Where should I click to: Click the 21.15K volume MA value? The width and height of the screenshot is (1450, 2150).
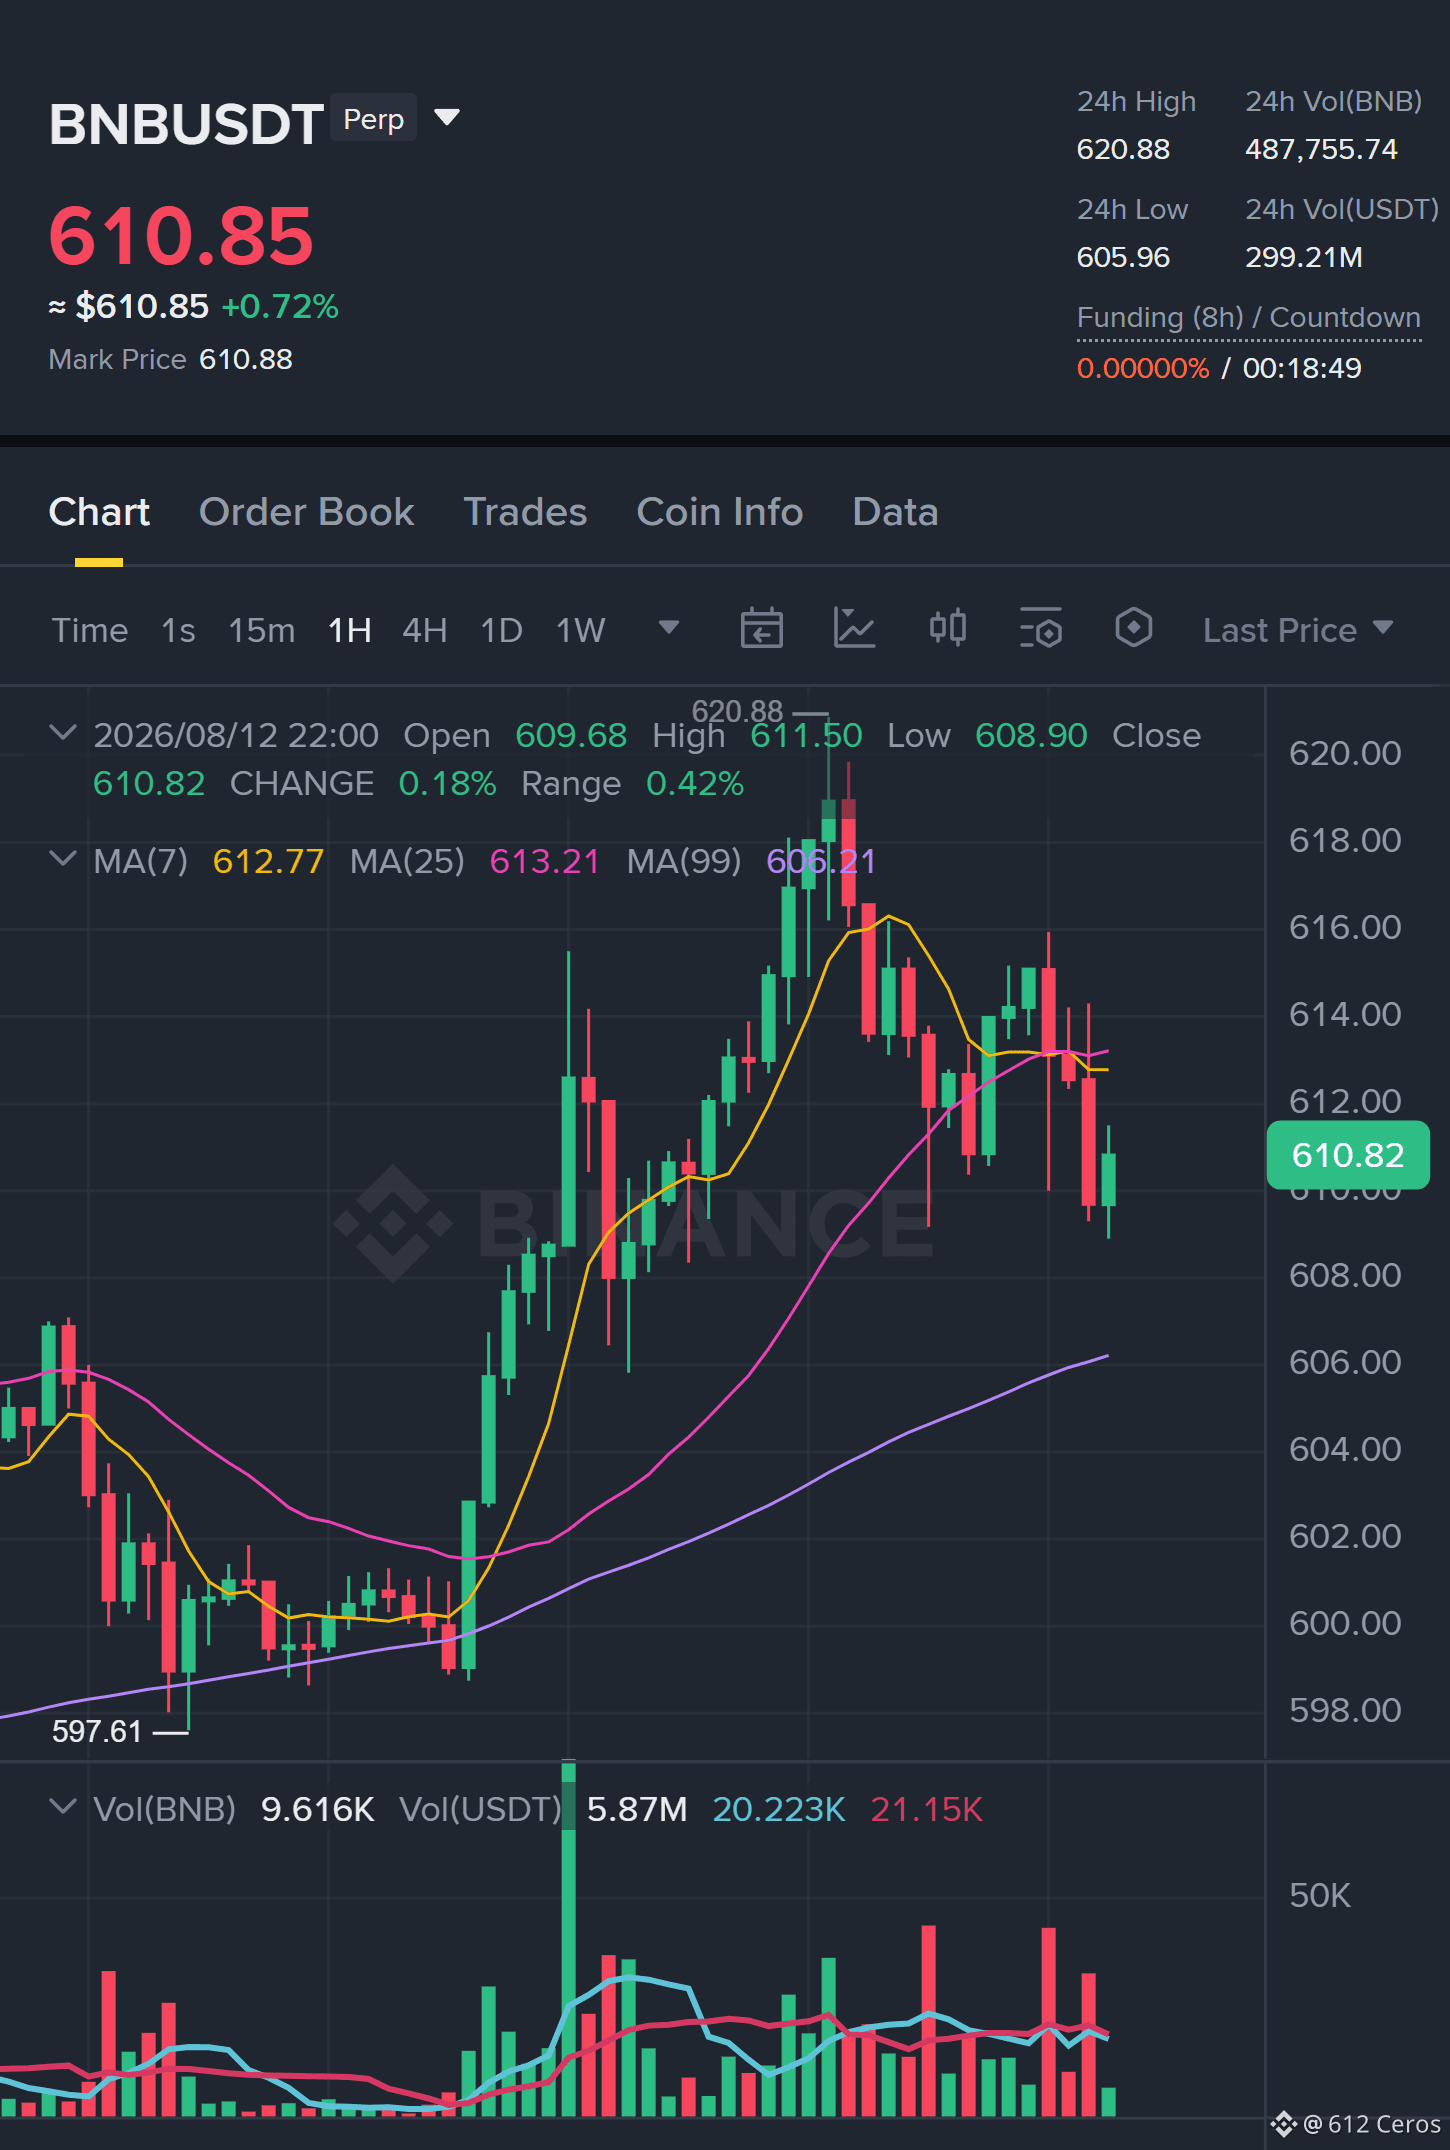coord(927,1809)
